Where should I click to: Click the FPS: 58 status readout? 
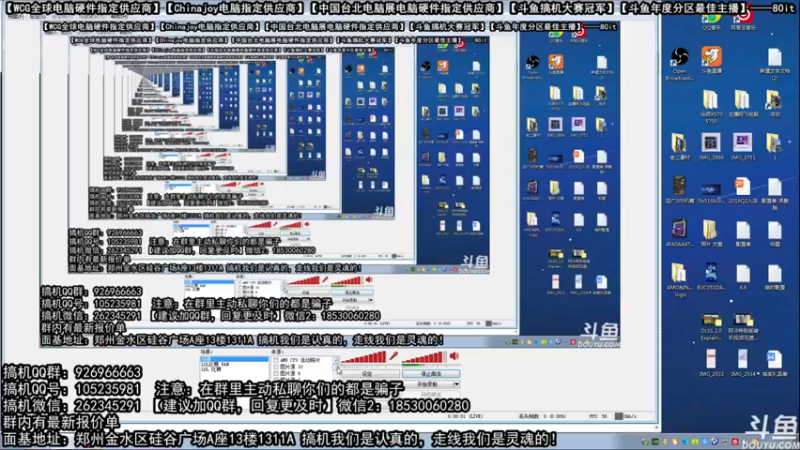(598, 417)
